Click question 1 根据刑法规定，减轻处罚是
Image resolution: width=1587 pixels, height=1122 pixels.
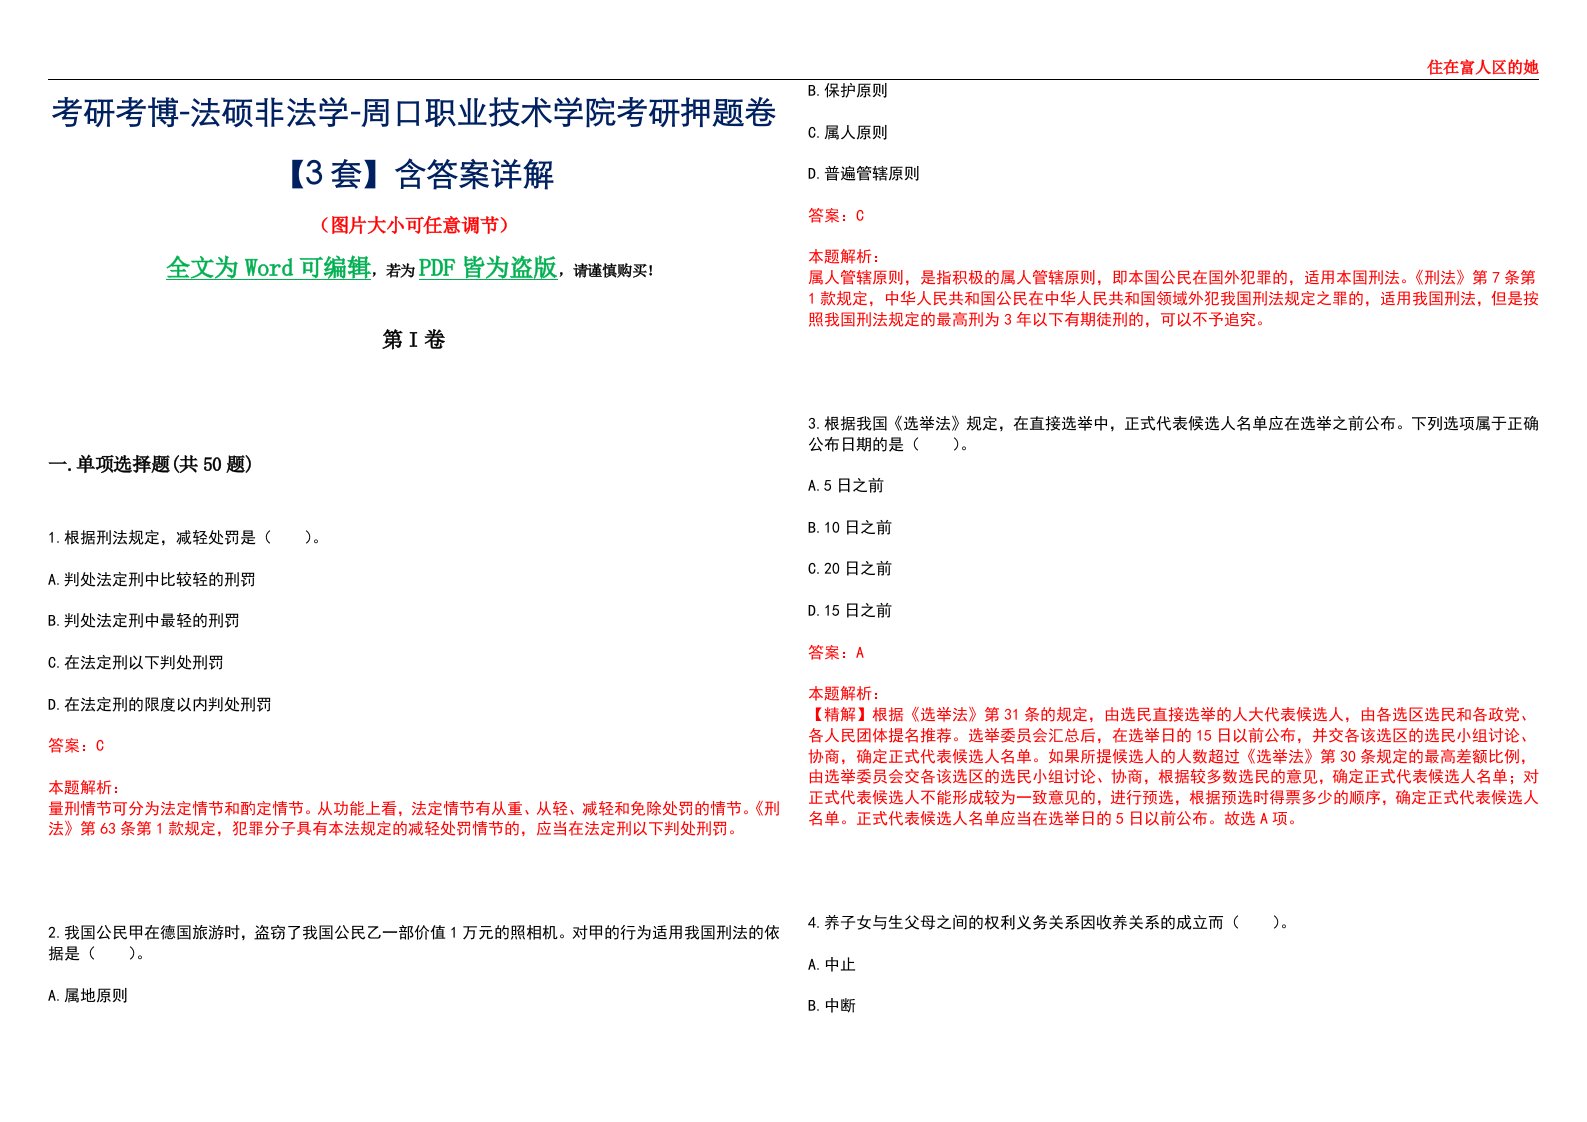pyautogui.click(x=185, y=538)
